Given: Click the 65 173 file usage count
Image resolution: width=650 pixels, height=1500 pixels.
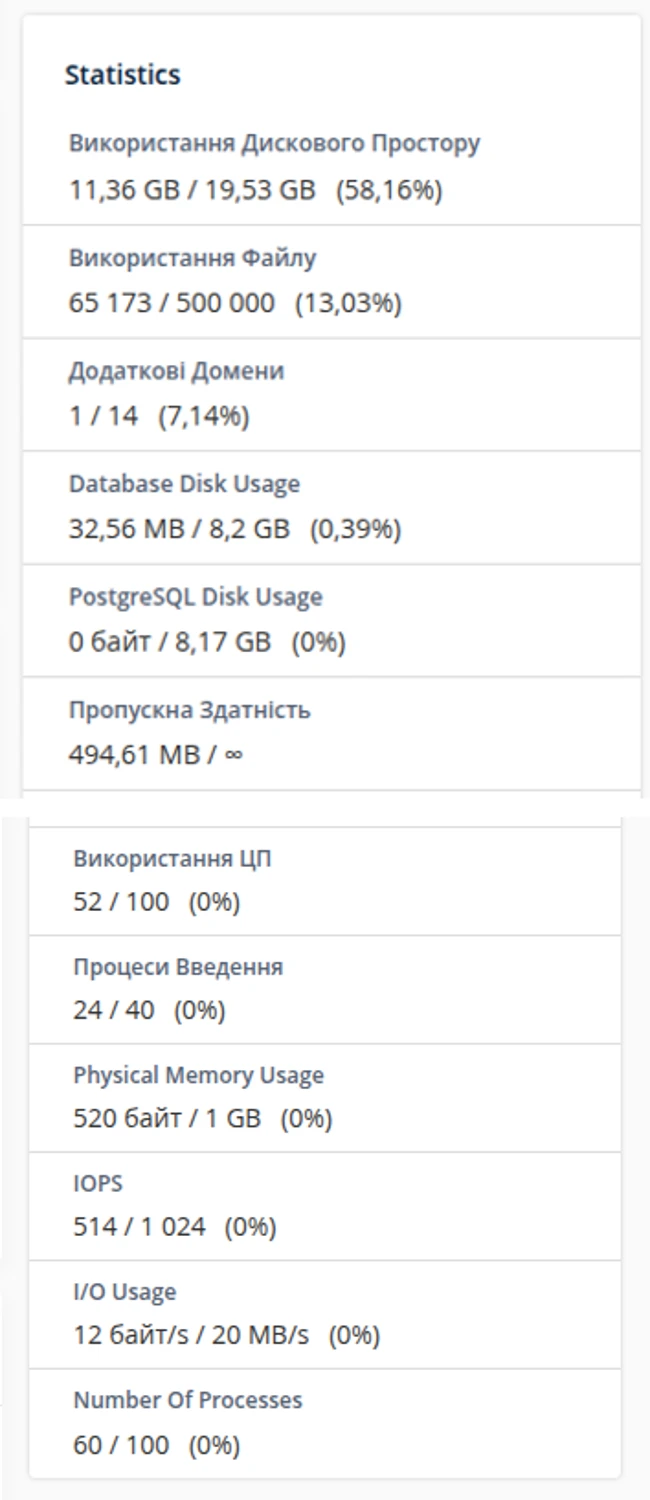Looking at the screenshot, I should [106, 300].
